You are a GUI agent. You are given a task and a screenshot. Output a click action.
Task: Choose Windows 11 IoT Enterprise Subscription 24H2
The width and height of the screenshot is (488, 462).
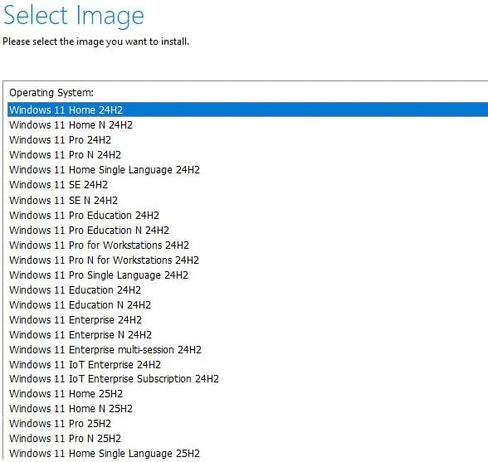tap(114, 379)
